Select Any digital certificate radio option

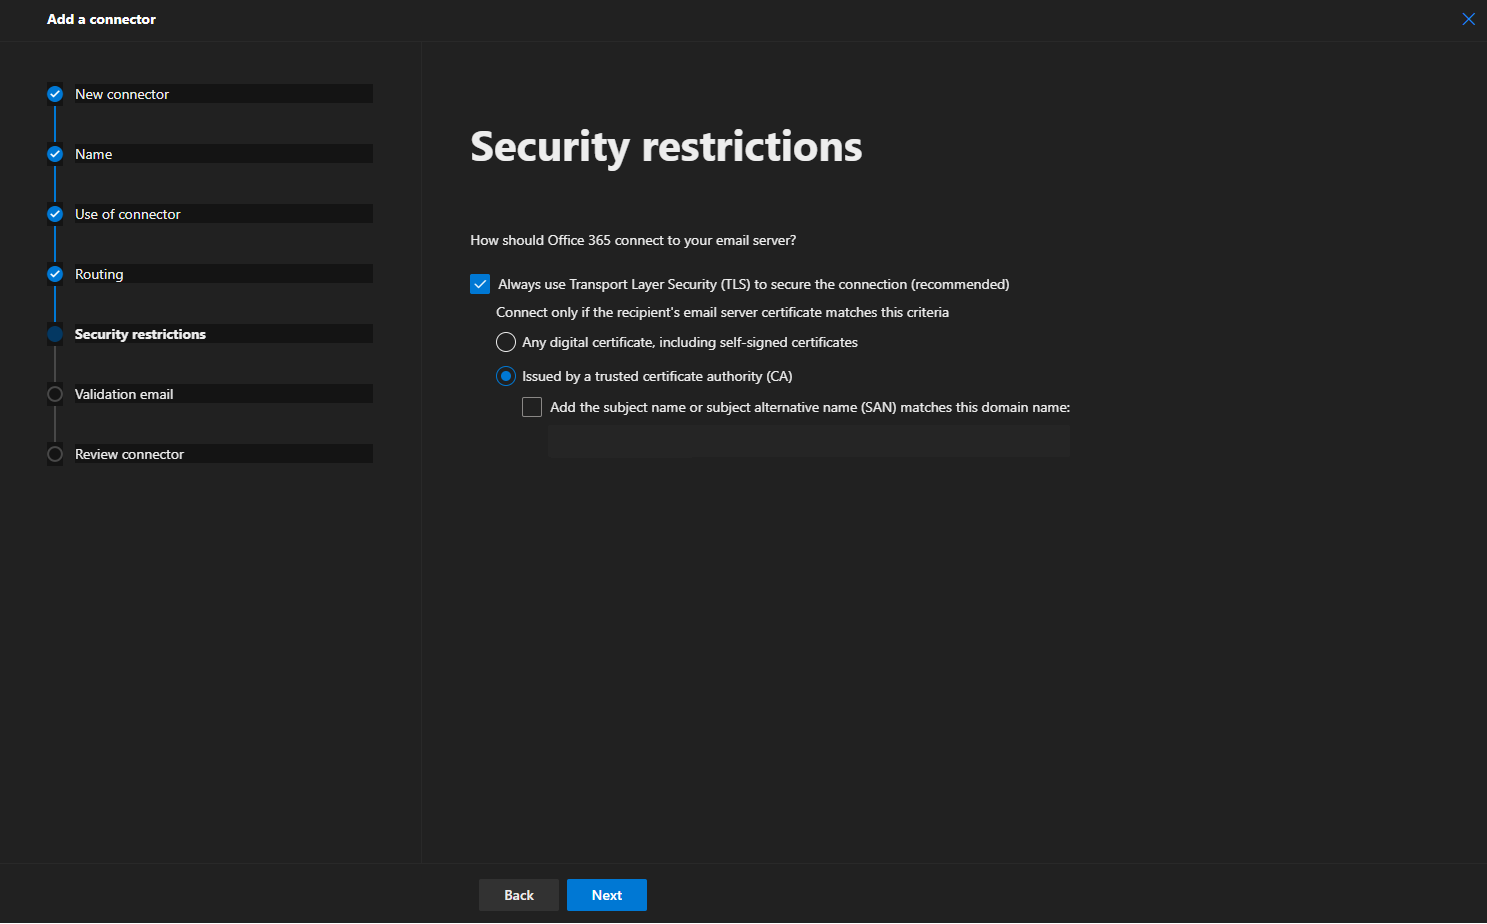[x=506, y=342]
